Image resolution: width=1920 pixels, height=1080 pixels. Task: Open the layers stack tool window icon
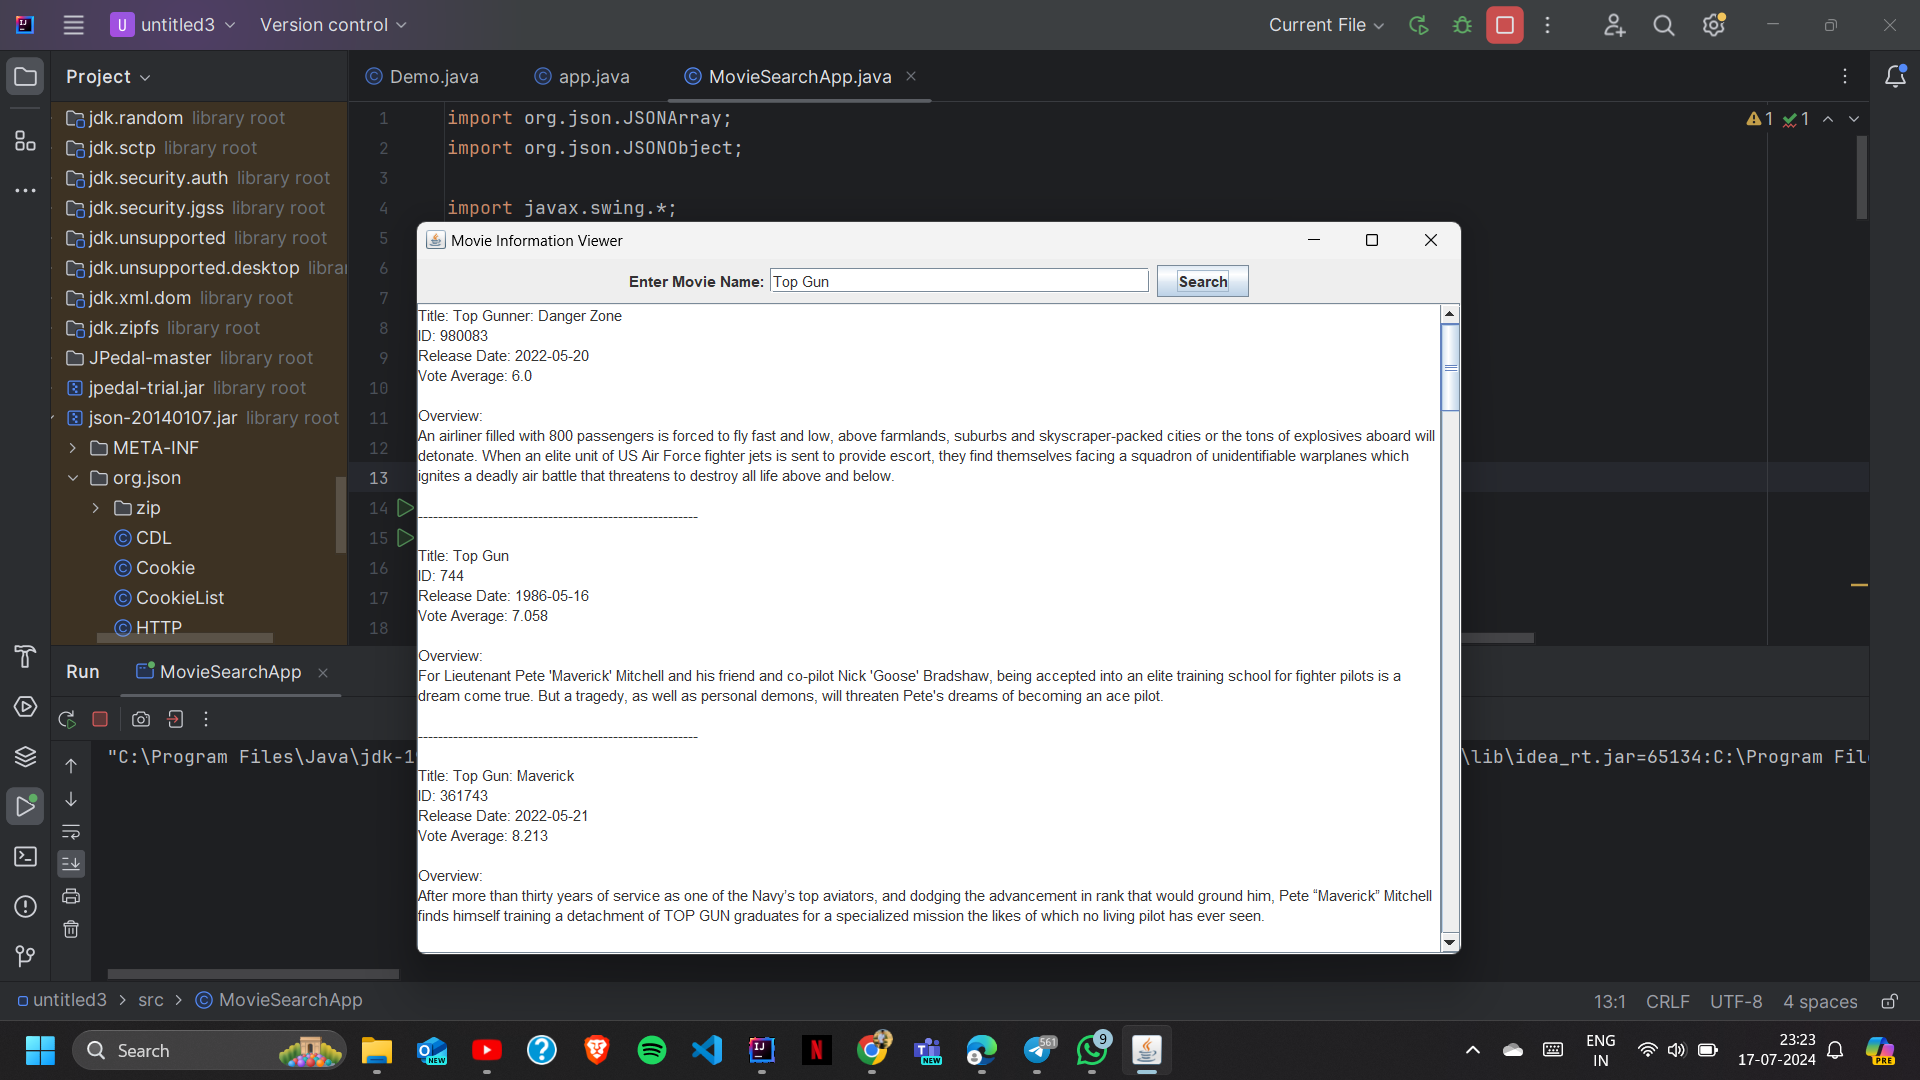click(x=25, y=757)
